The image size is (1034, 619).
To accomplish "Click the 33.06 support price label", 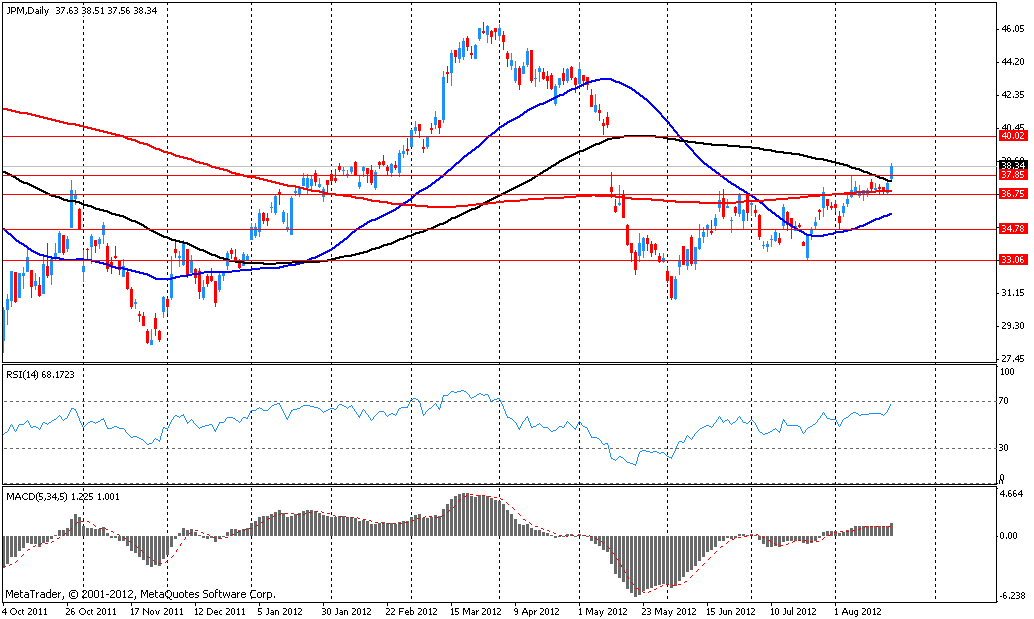I will point(1013,260).
